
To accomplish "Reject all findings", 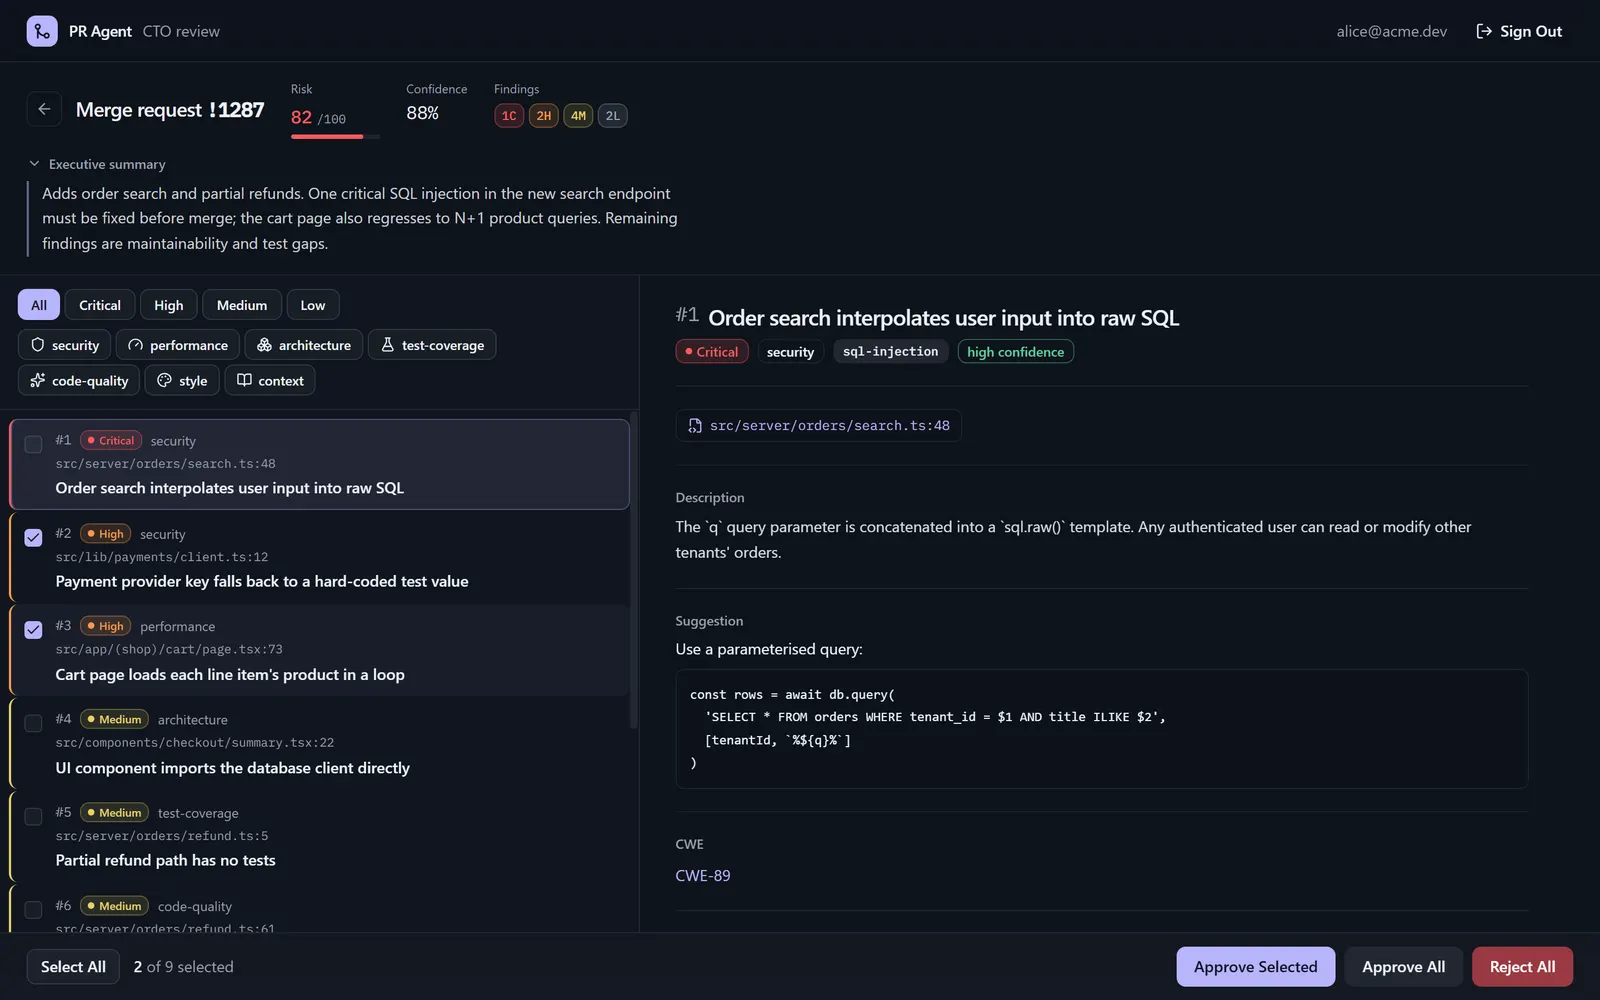I will click(1522, 967).
